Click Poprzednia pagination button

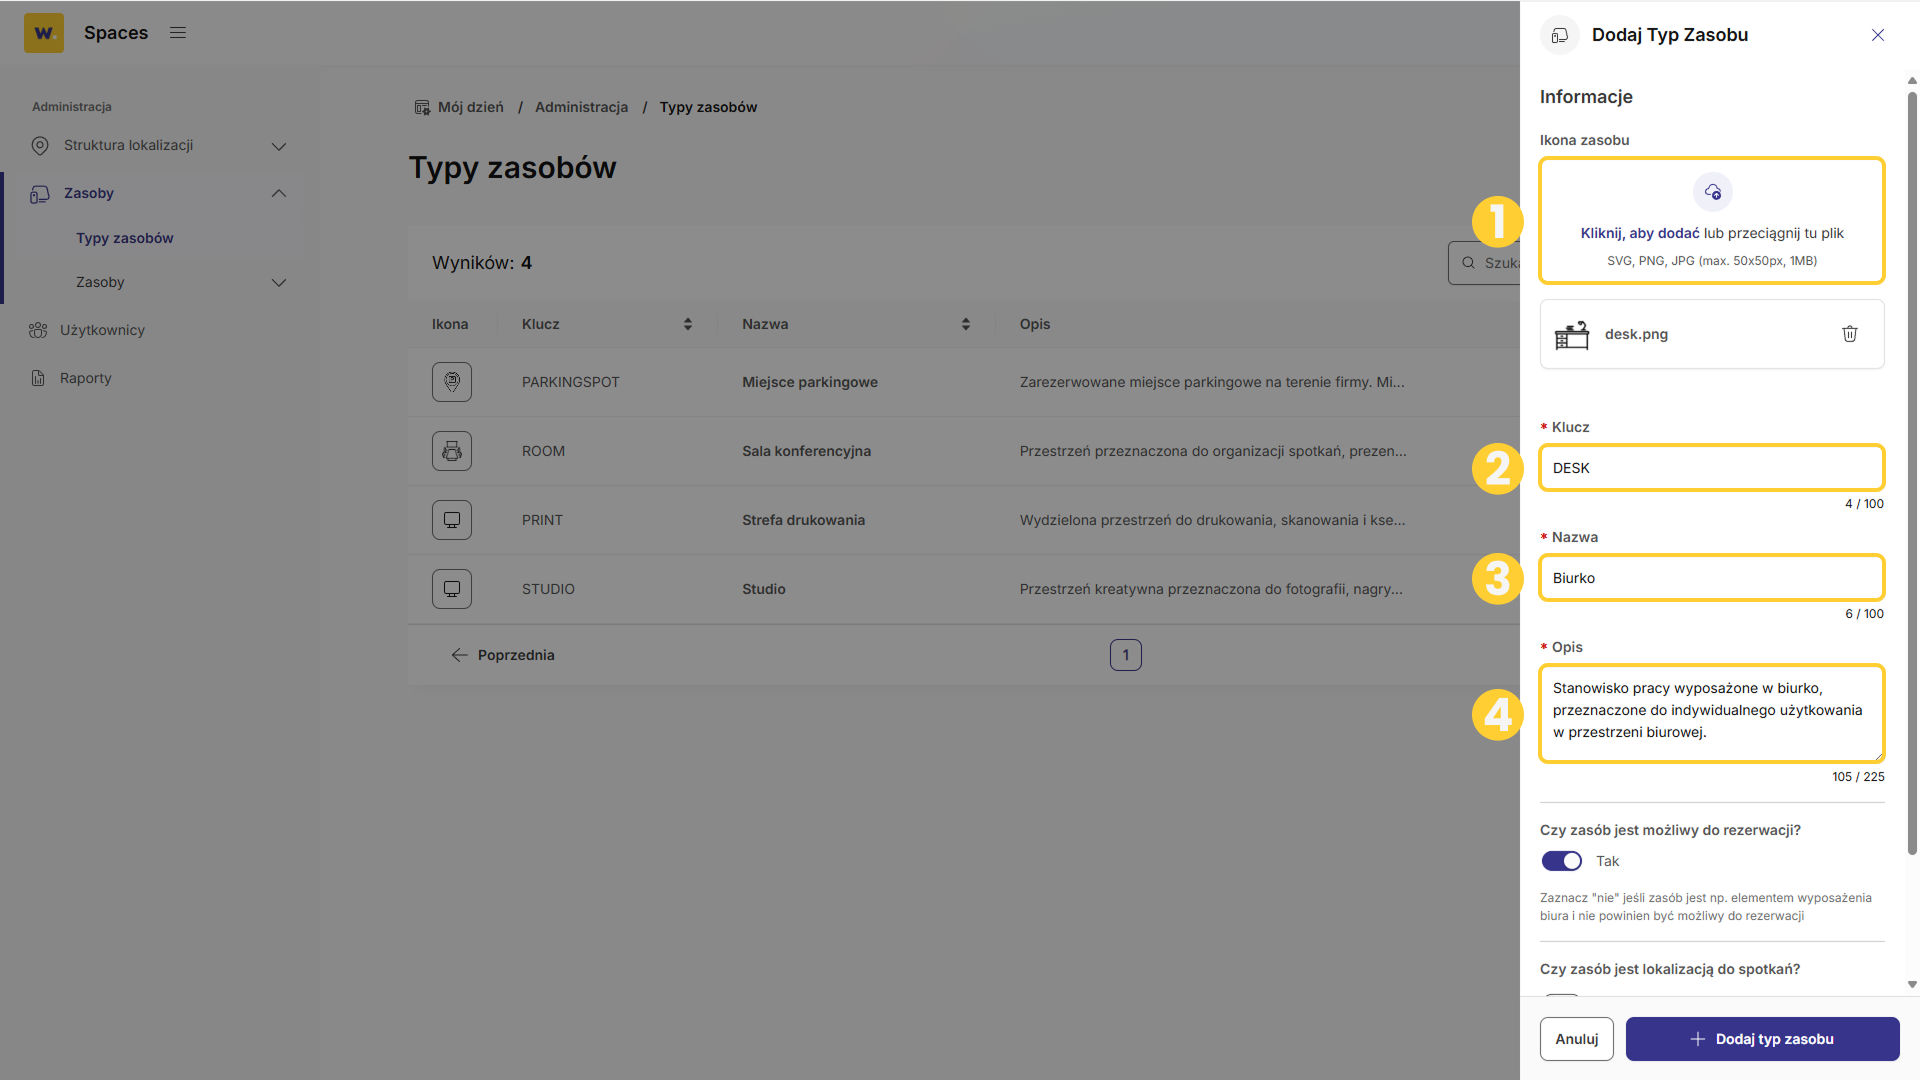click(503, 655)
